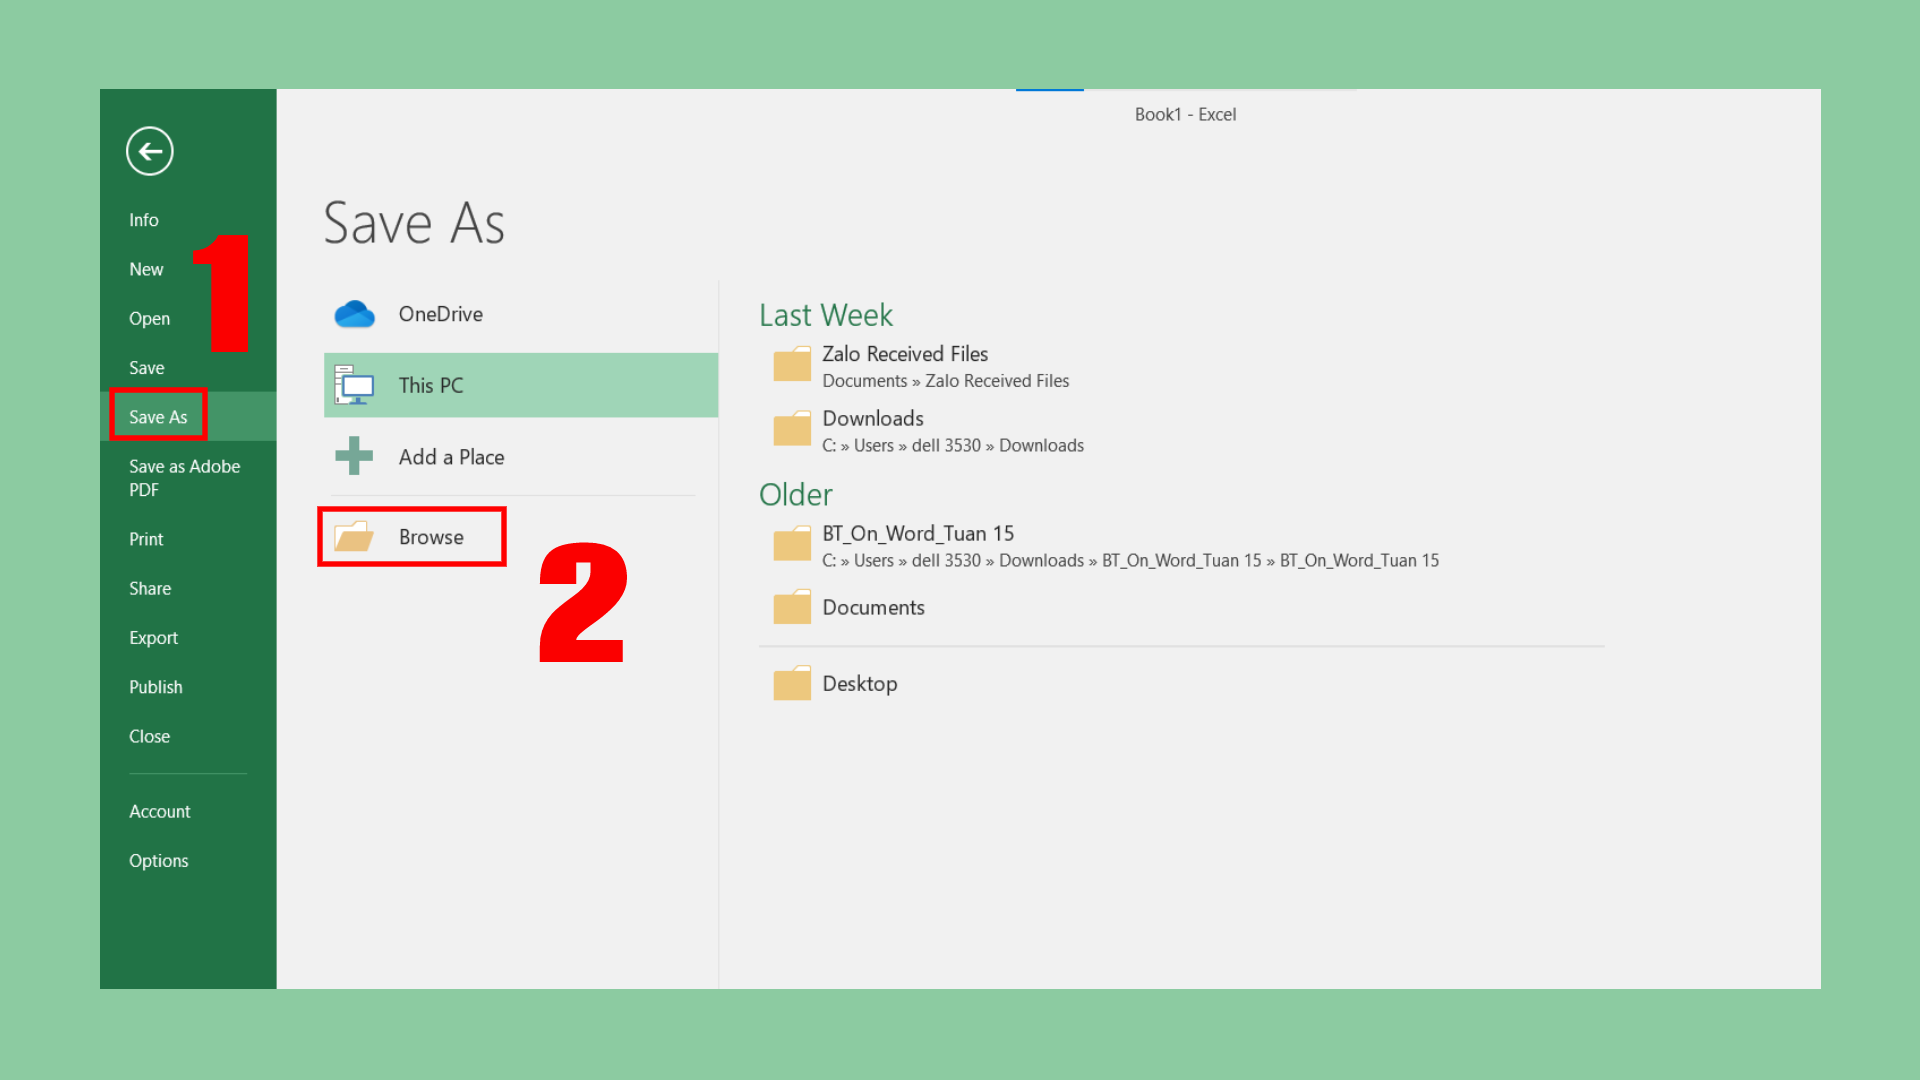Click the back arrow circle icon

click(150, 151)
